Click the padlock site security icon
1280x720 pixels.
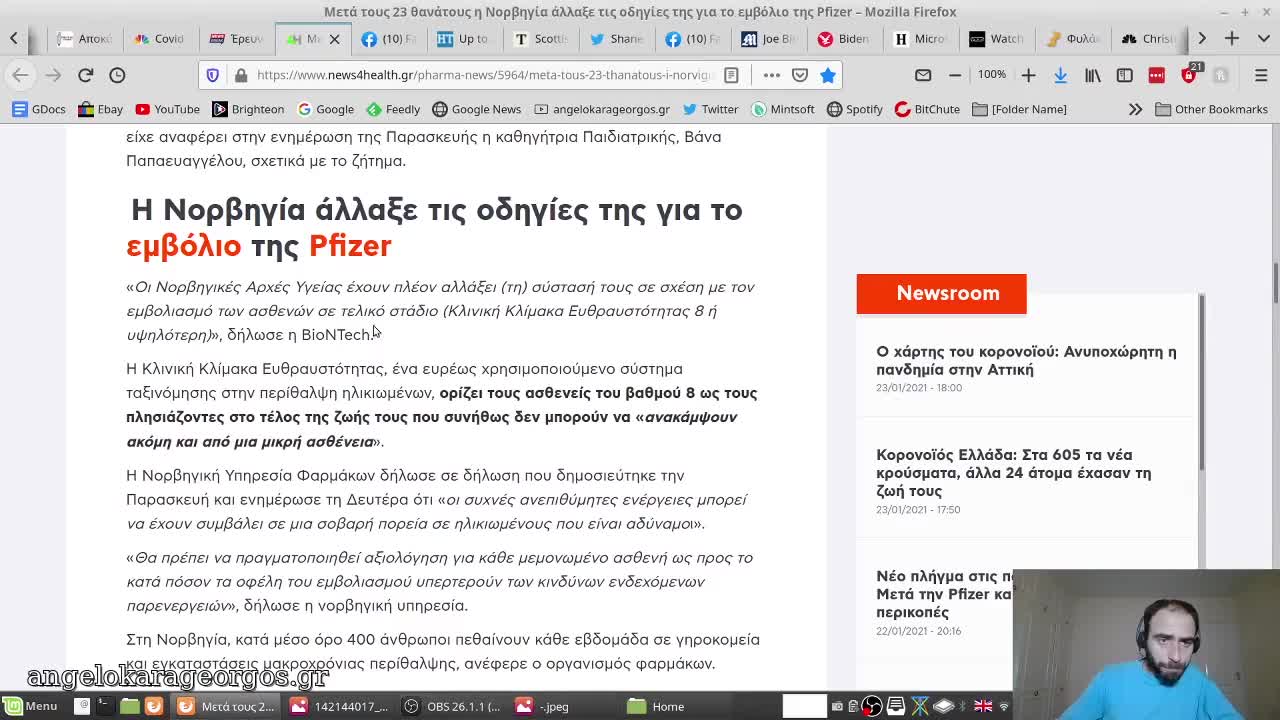click(240, 75)
